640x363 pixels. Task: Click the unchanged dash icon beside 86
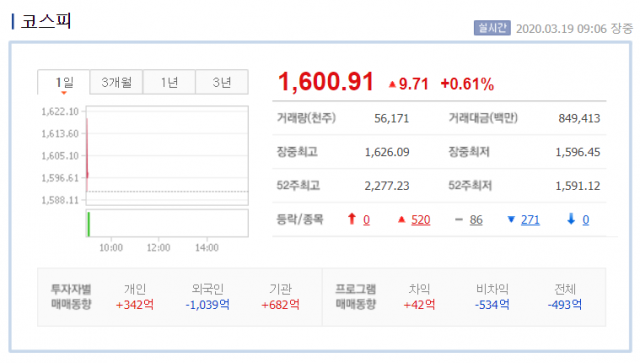tap(459, 220)
